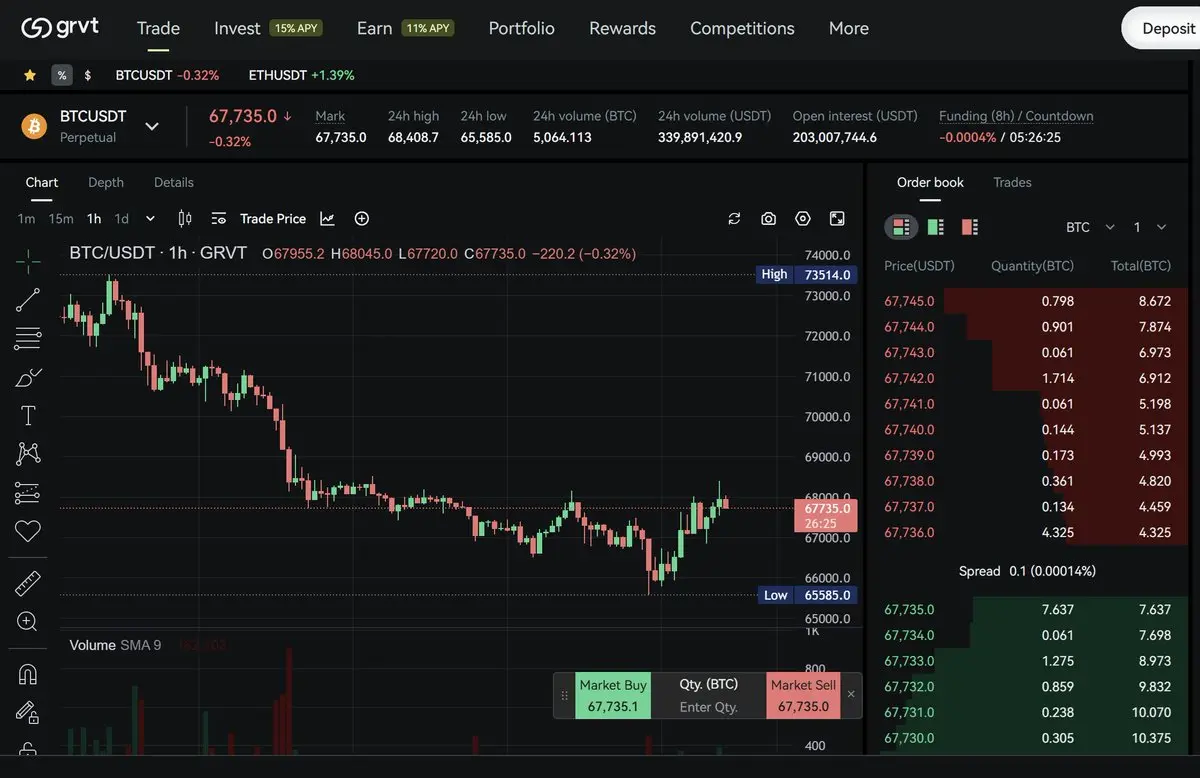Switch ticker display to dollar mode

tap(88, 75)
